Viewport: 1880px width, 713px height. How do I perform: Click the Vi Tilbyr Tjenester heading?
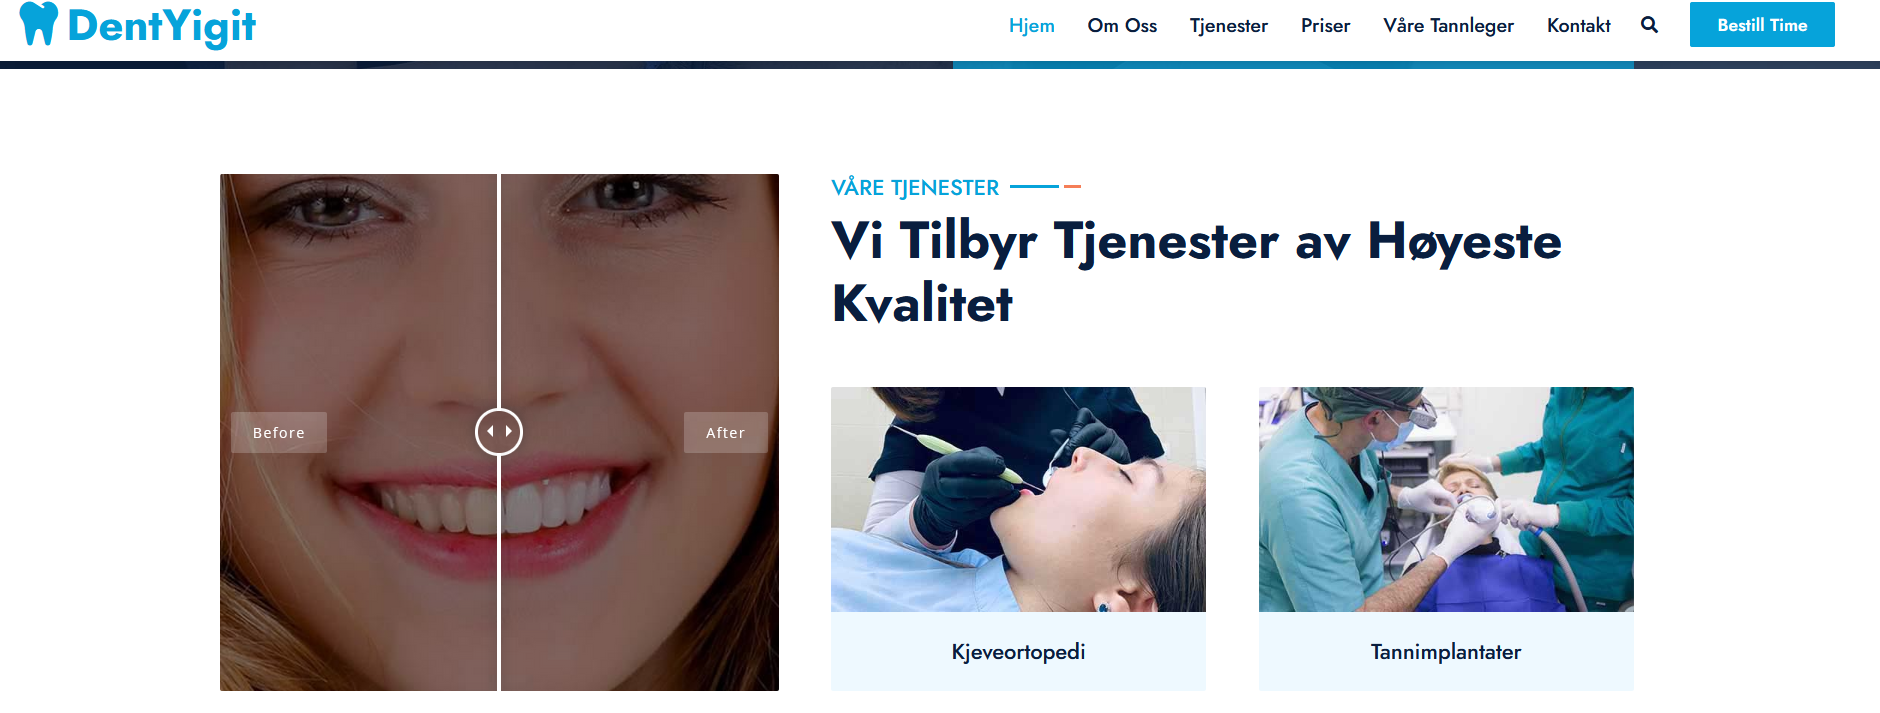(x=1196, y=272)
